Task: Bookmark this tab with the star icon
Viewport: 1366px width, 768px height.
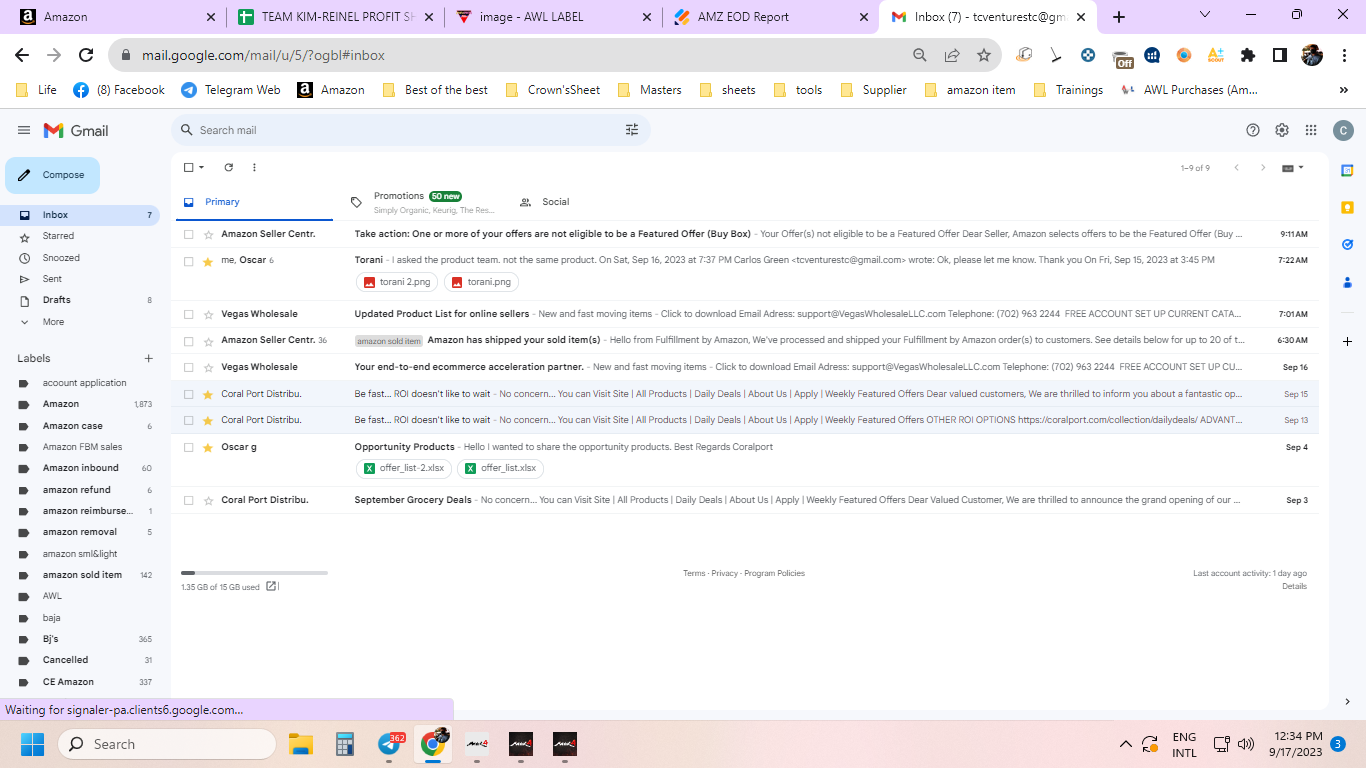Action: point(984,55)
